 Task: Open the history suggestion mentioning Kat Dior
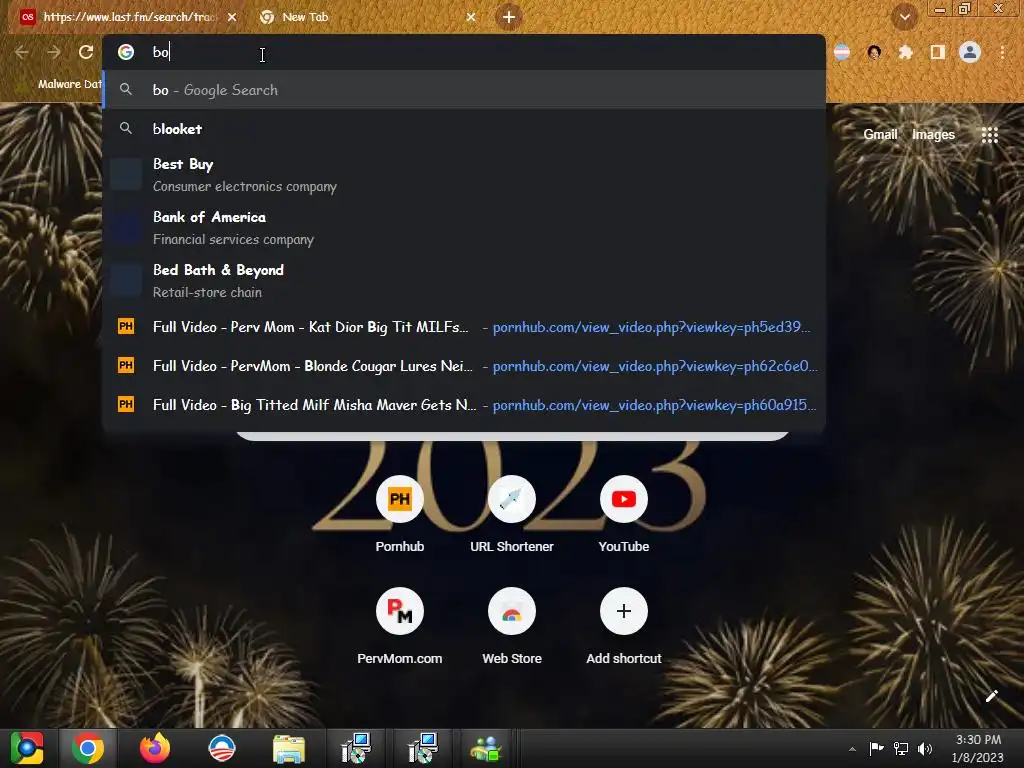pyautogui.click(x=464, y=327)
